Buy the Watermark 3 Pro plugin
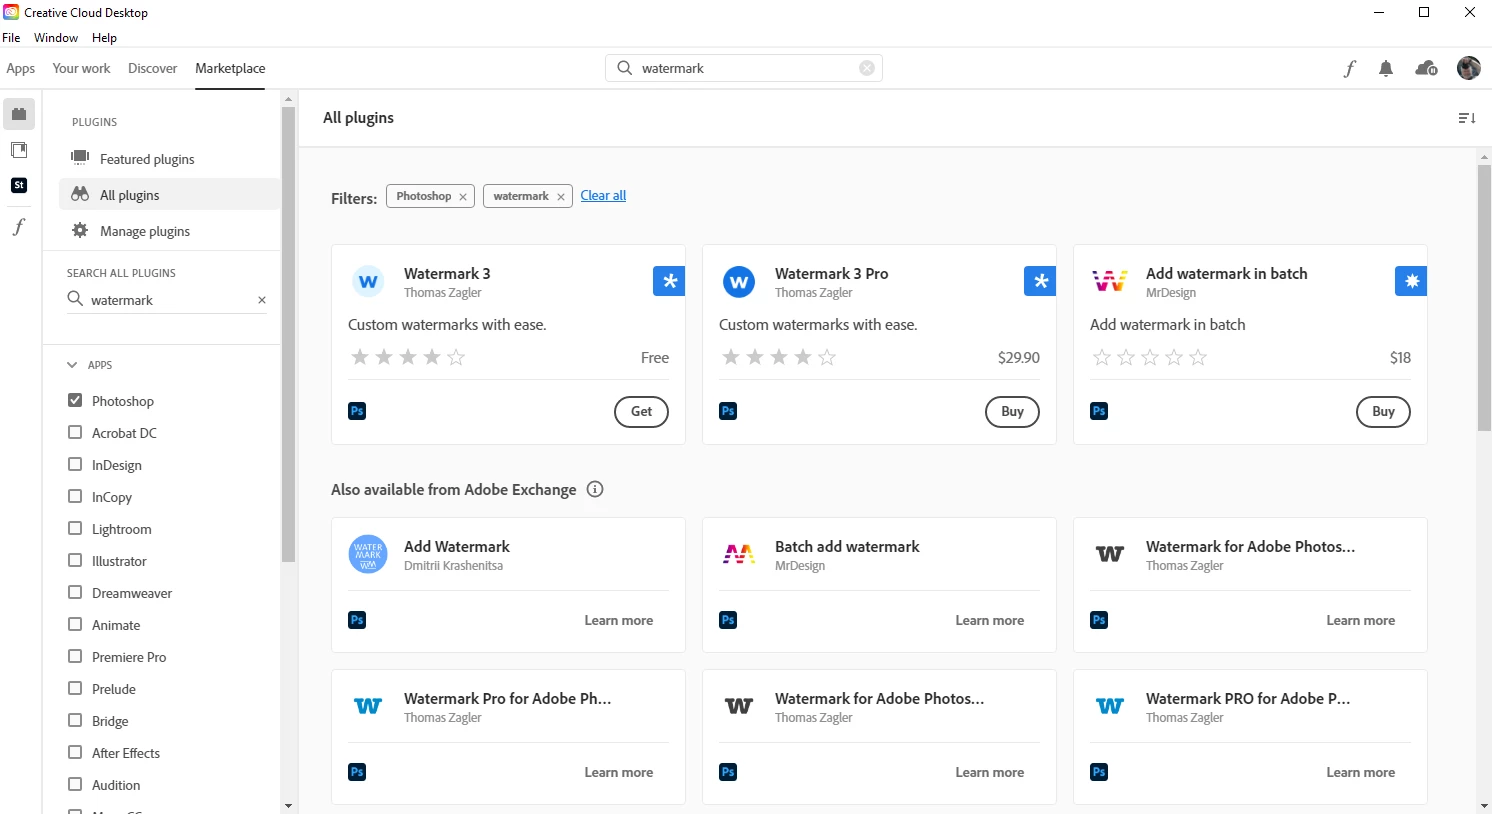Viewport: 1492px width, 814px height. click(1012, 411)
